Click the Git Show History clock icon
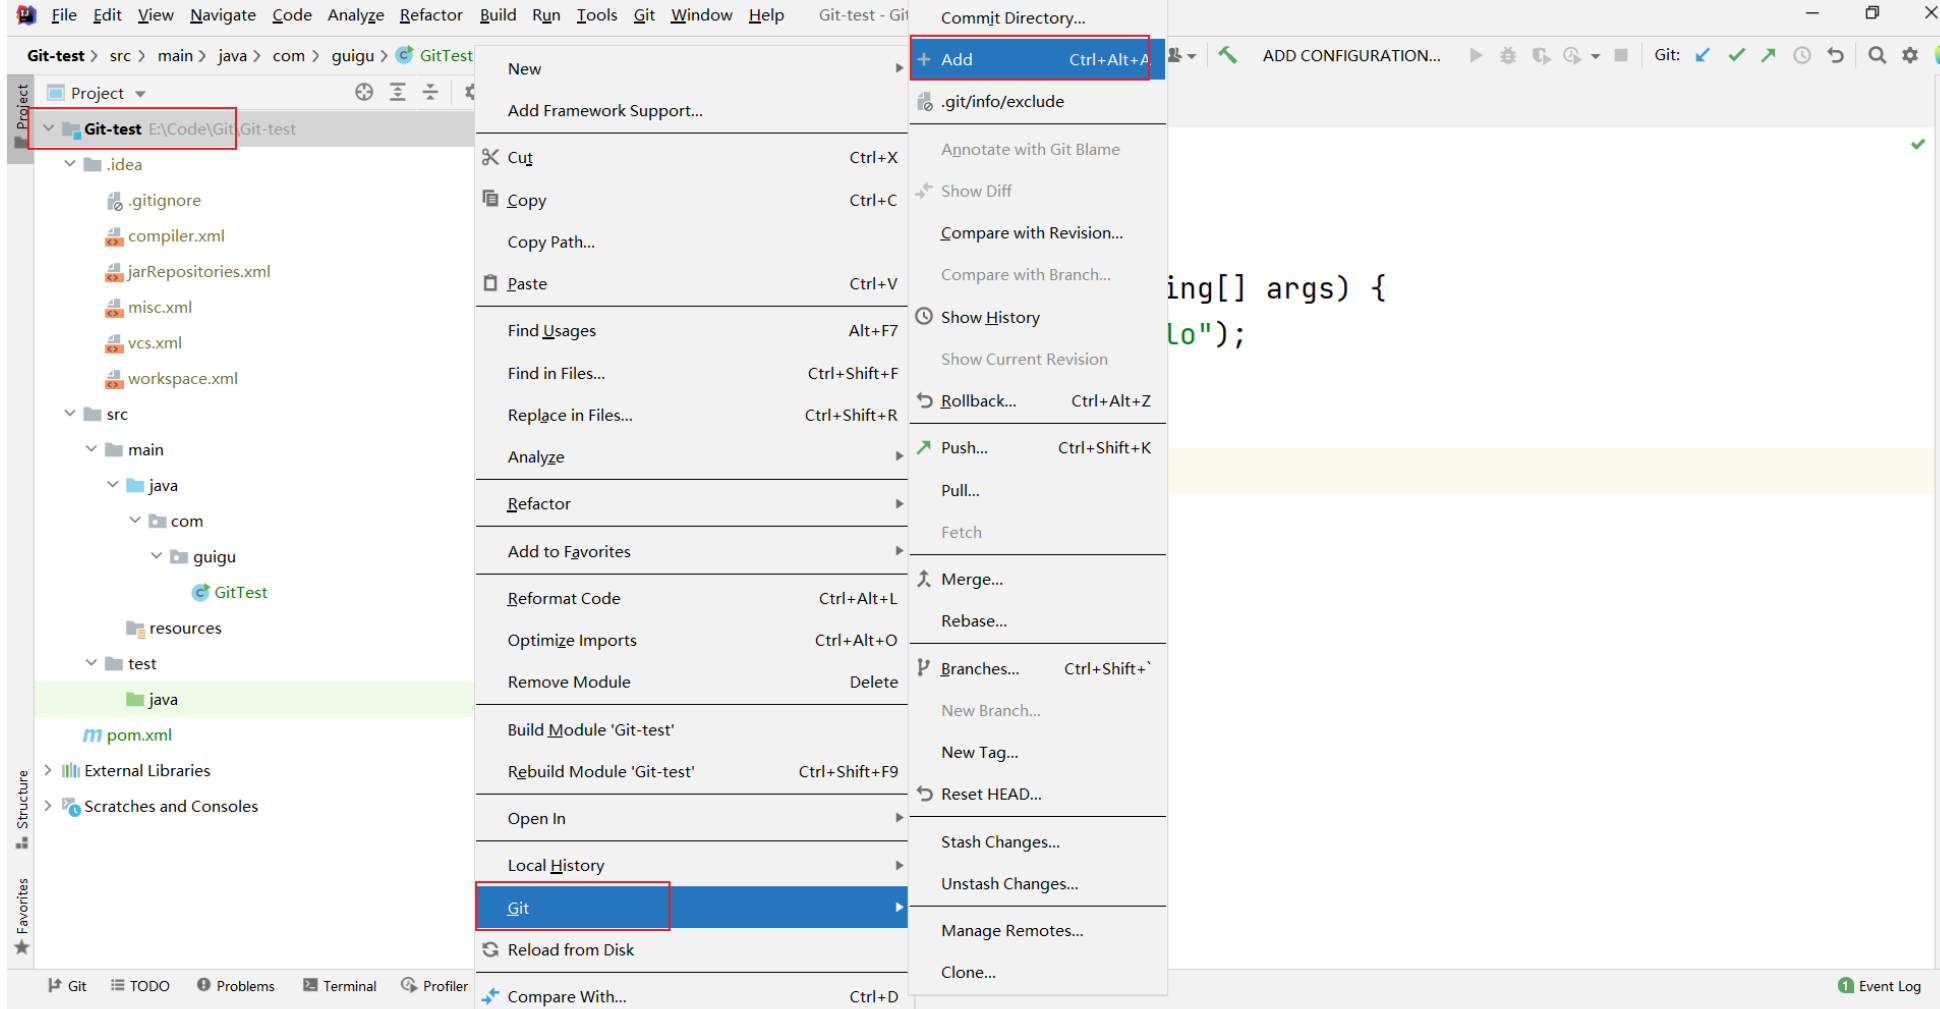Image resolution: width=1940 pixels, height=1009 pixels. coord(1802,55)
